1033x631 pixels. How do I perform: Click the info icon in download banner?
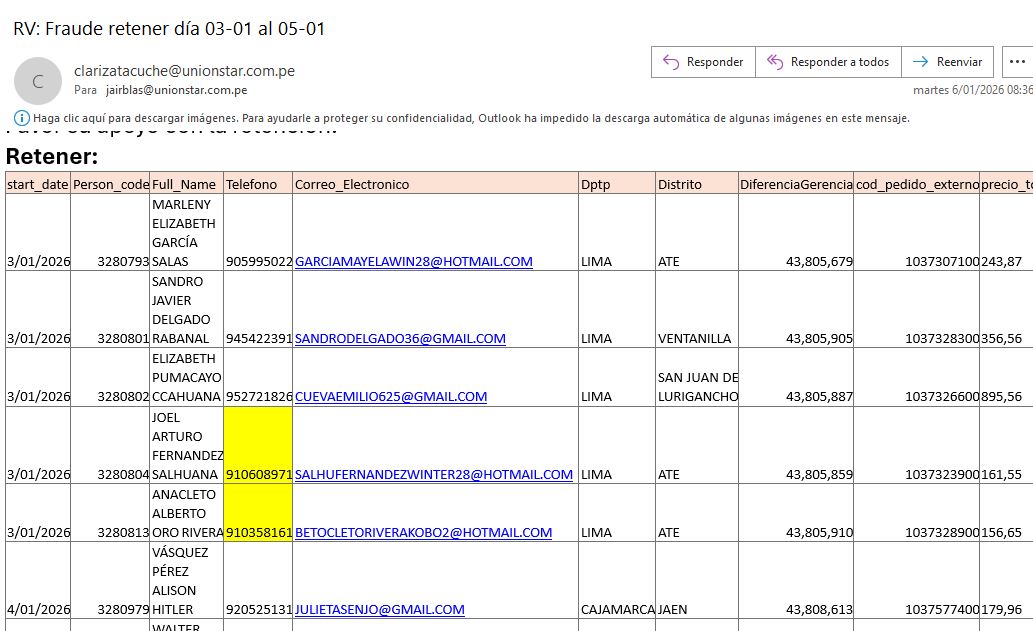point(22,118)
